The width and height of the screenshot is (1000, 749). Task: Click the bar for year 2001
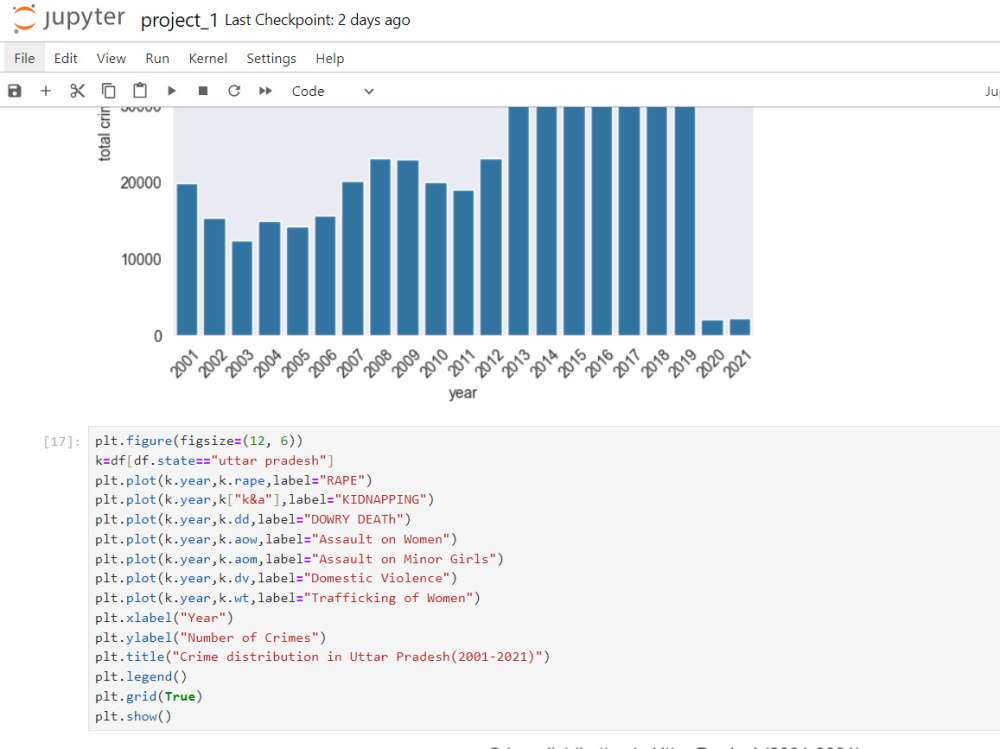coord(187,260)
